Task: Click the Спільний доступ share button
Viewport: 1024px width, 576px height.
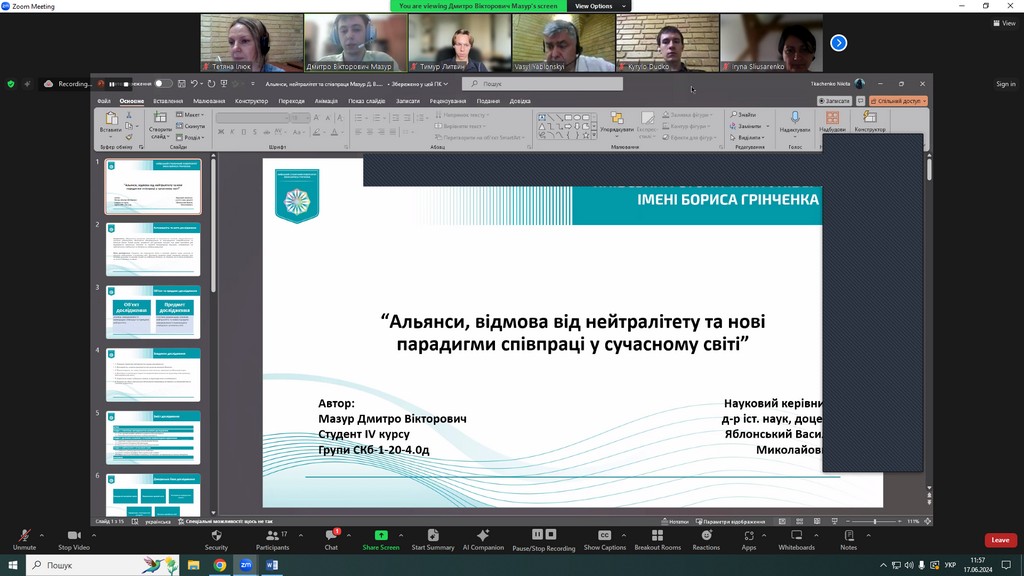Action: click(x=898, y=101)
